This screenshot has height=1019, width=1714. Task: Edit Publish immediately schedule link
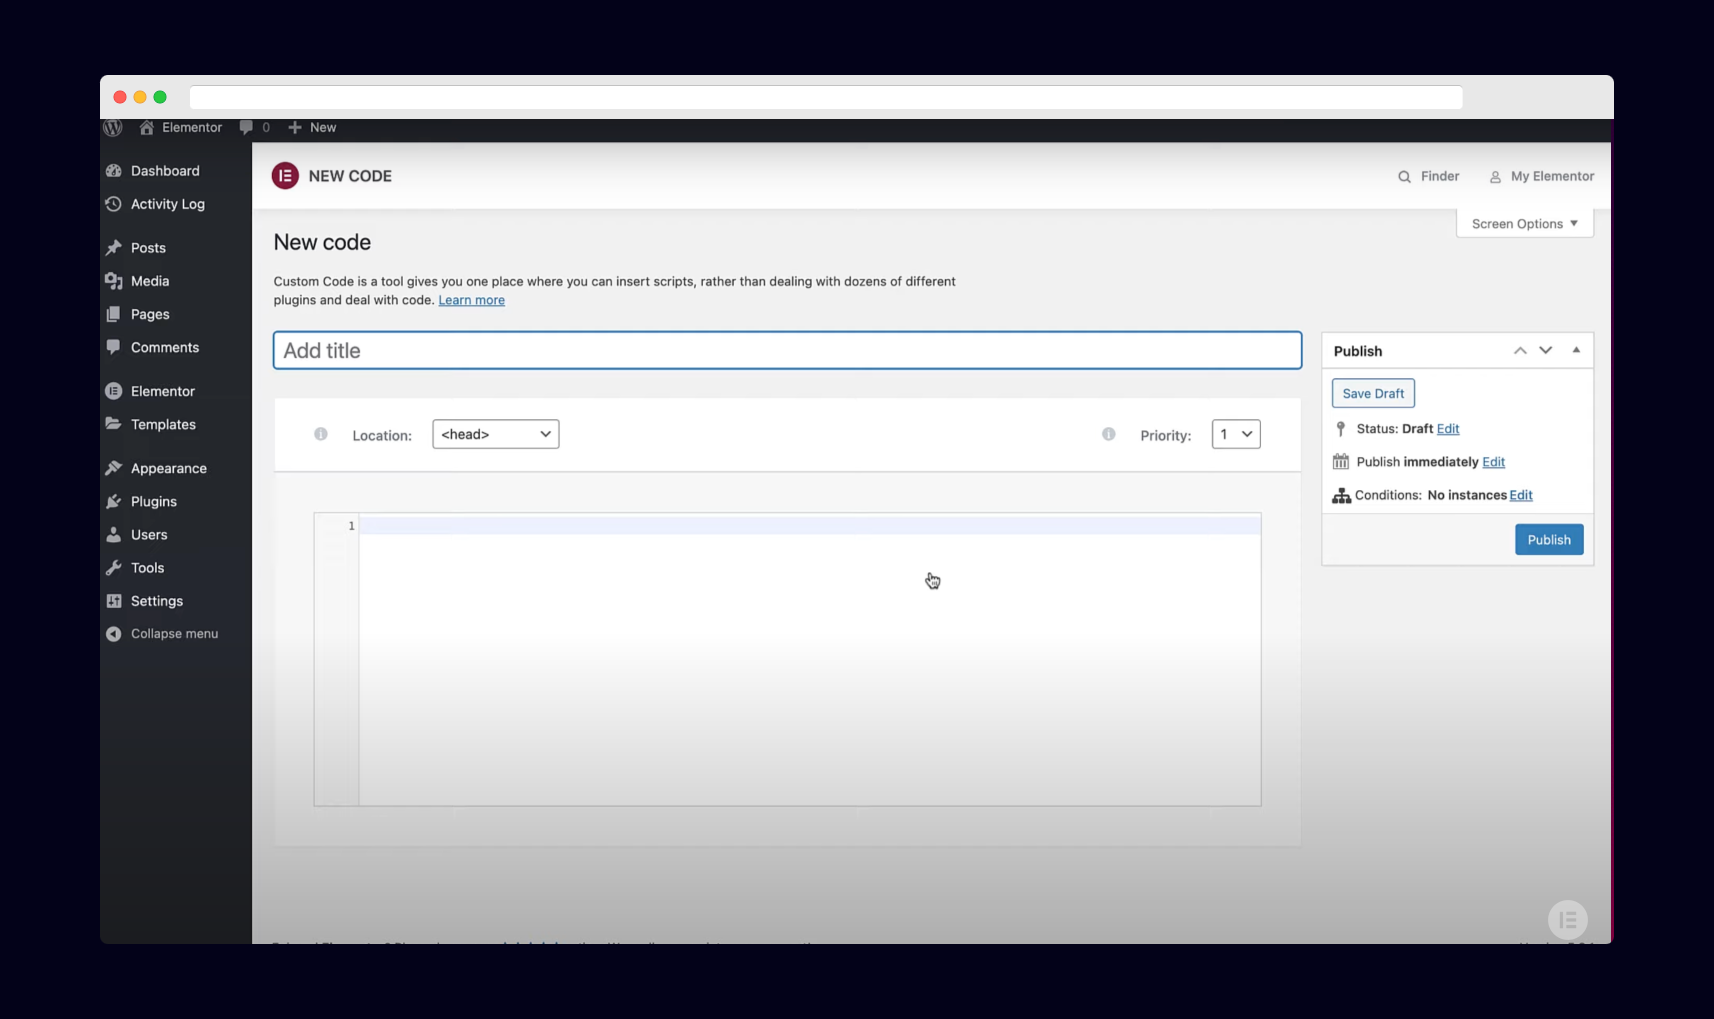click(1493, 462)
